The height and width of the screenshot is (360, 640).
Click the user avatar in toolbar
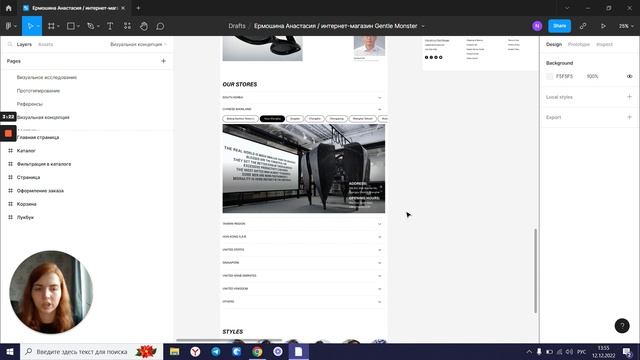coord(537,26)
